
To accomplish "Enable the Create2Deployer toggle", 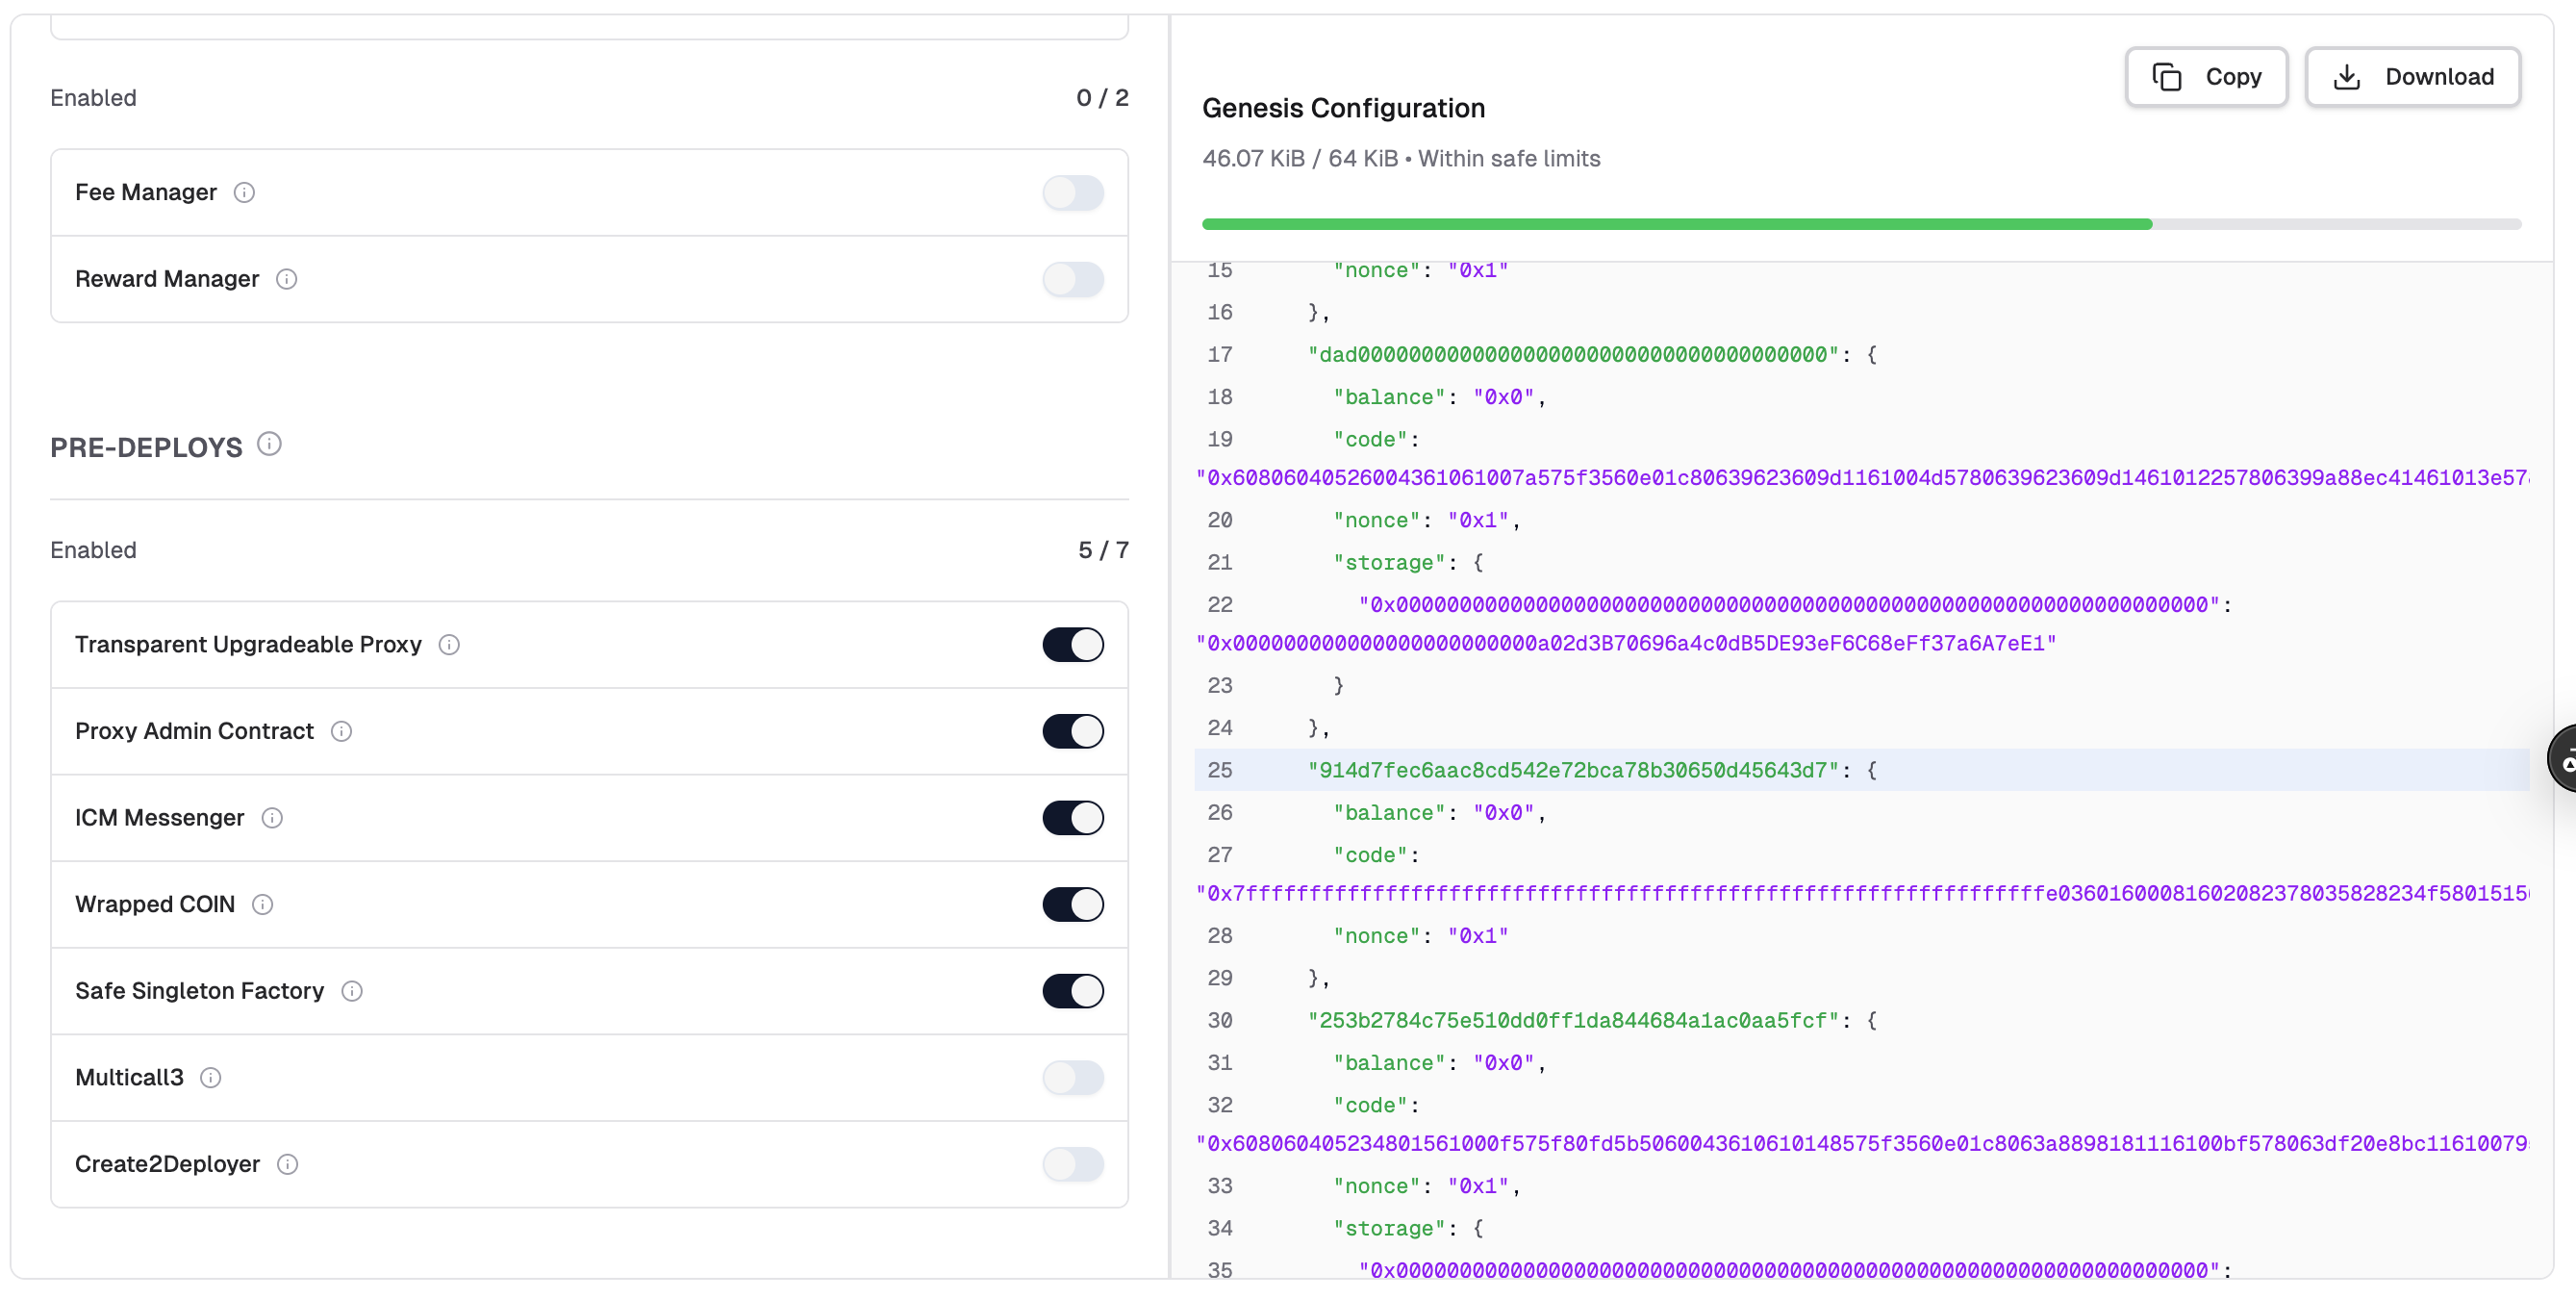I will pos(1072,1165).
